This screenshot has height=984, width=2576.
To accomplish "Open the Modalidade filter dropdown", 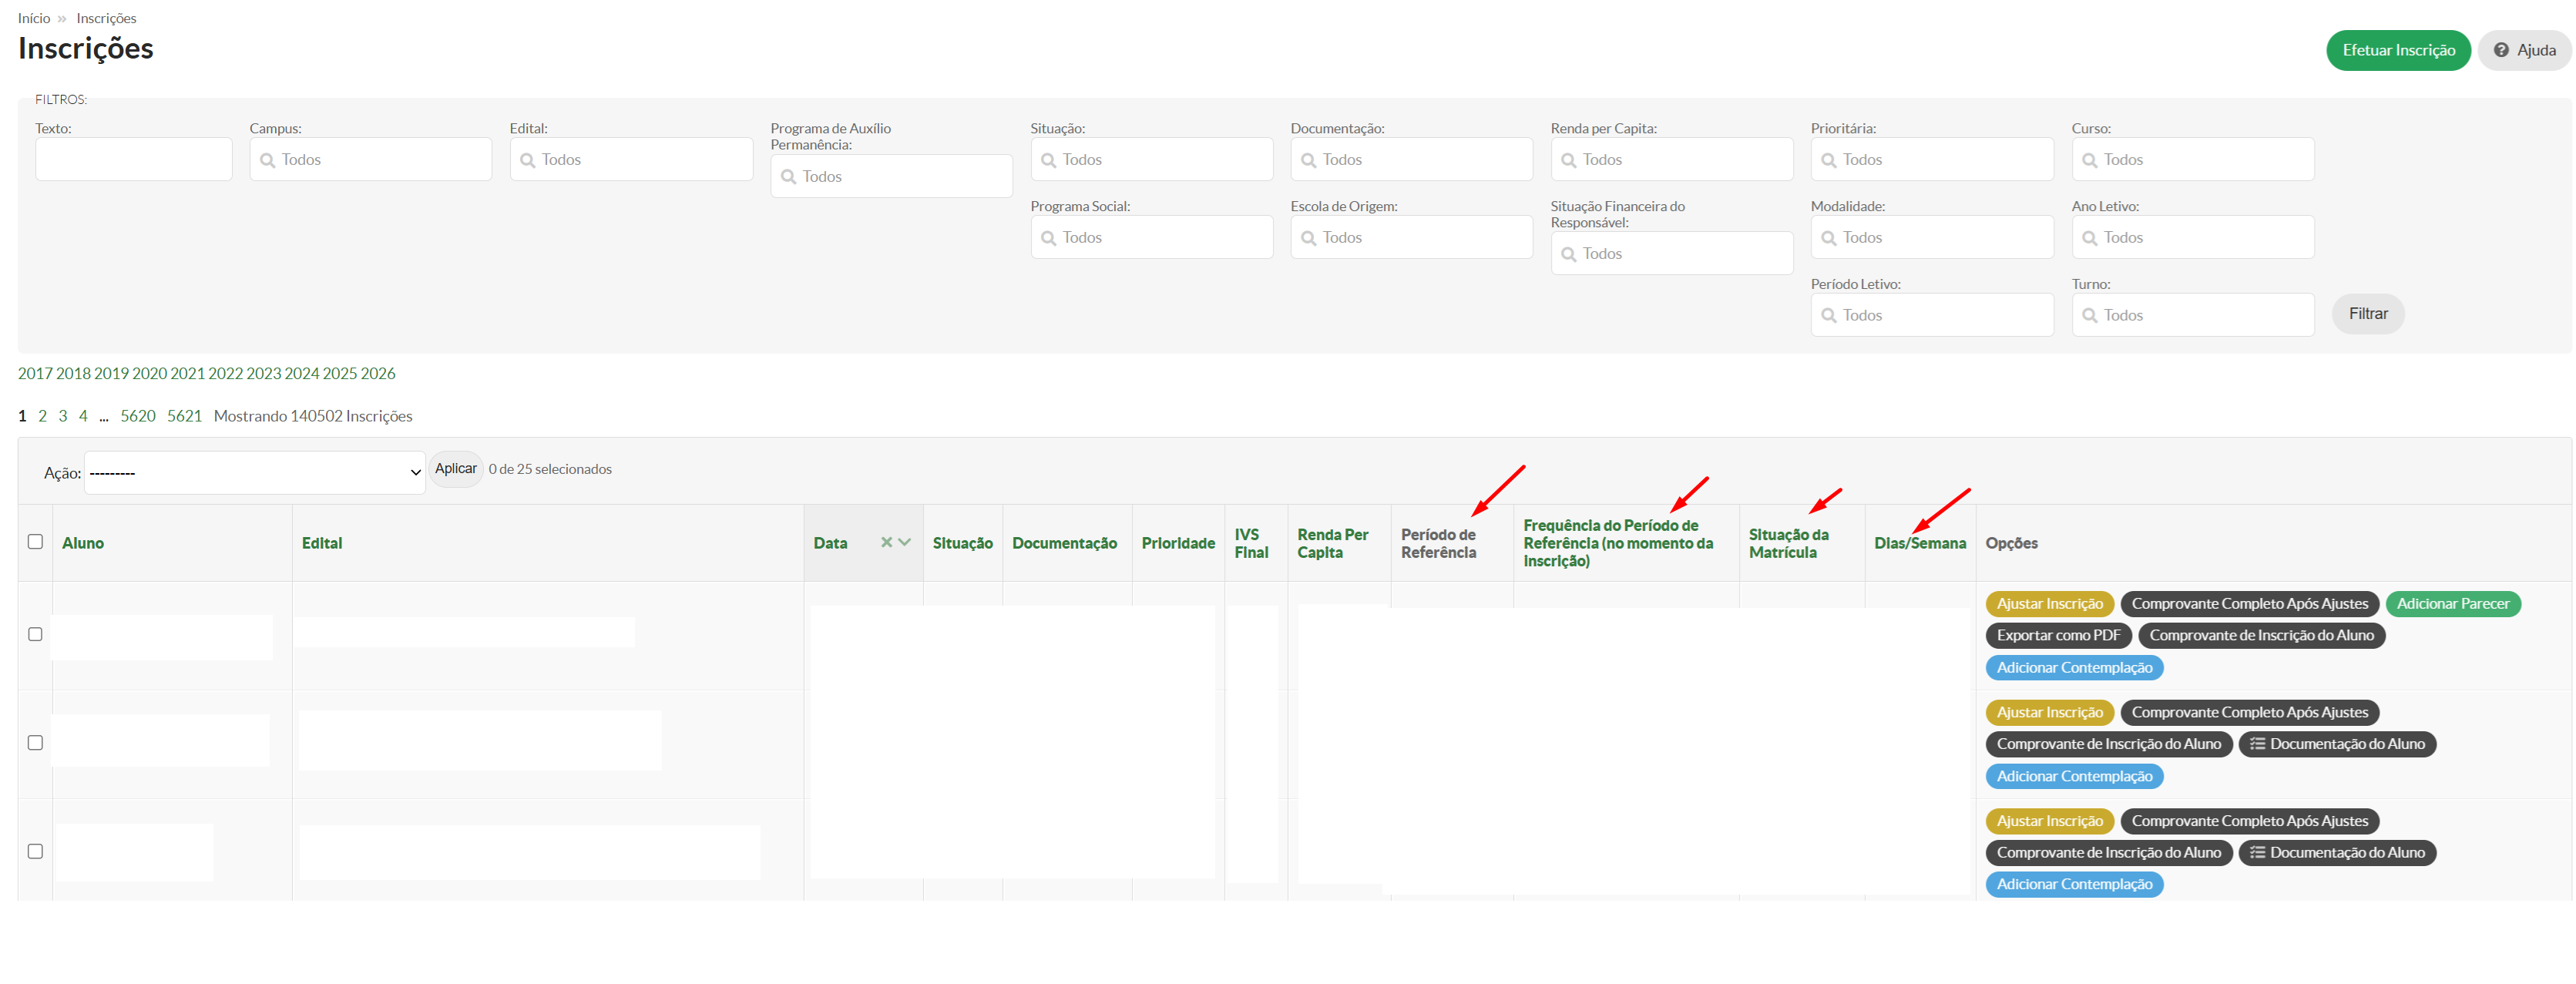I will [1932, 237].
